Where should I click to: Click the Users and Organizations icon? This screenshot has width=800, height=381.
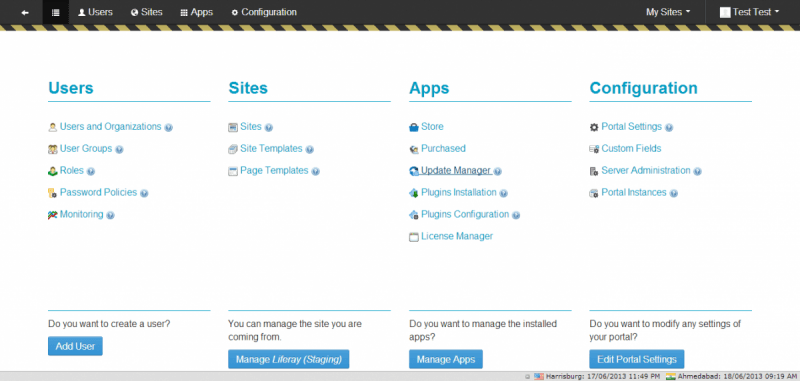pyautogui.click(x=53, y=128)
